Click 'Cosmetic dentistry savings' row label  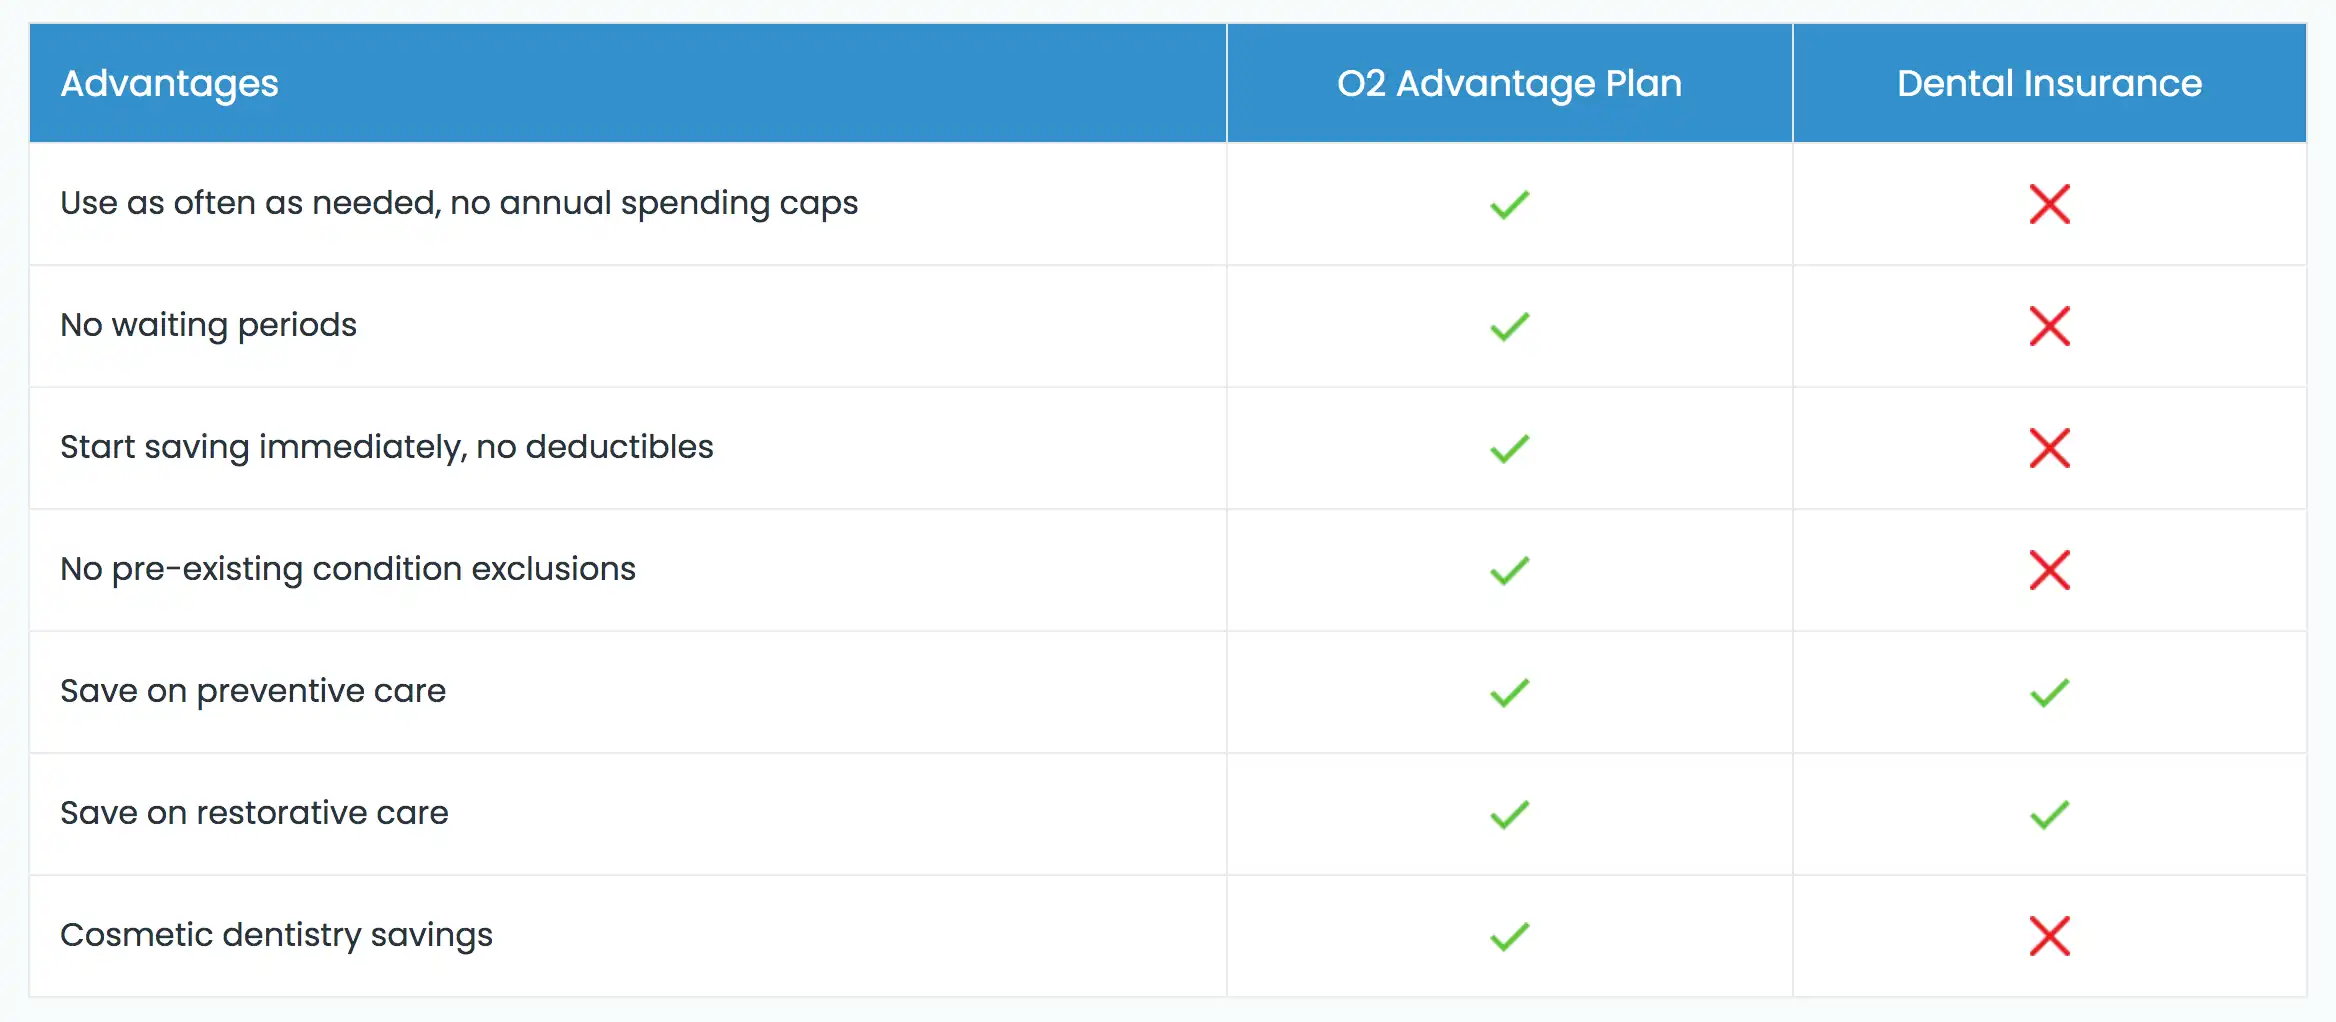[276, 936]
